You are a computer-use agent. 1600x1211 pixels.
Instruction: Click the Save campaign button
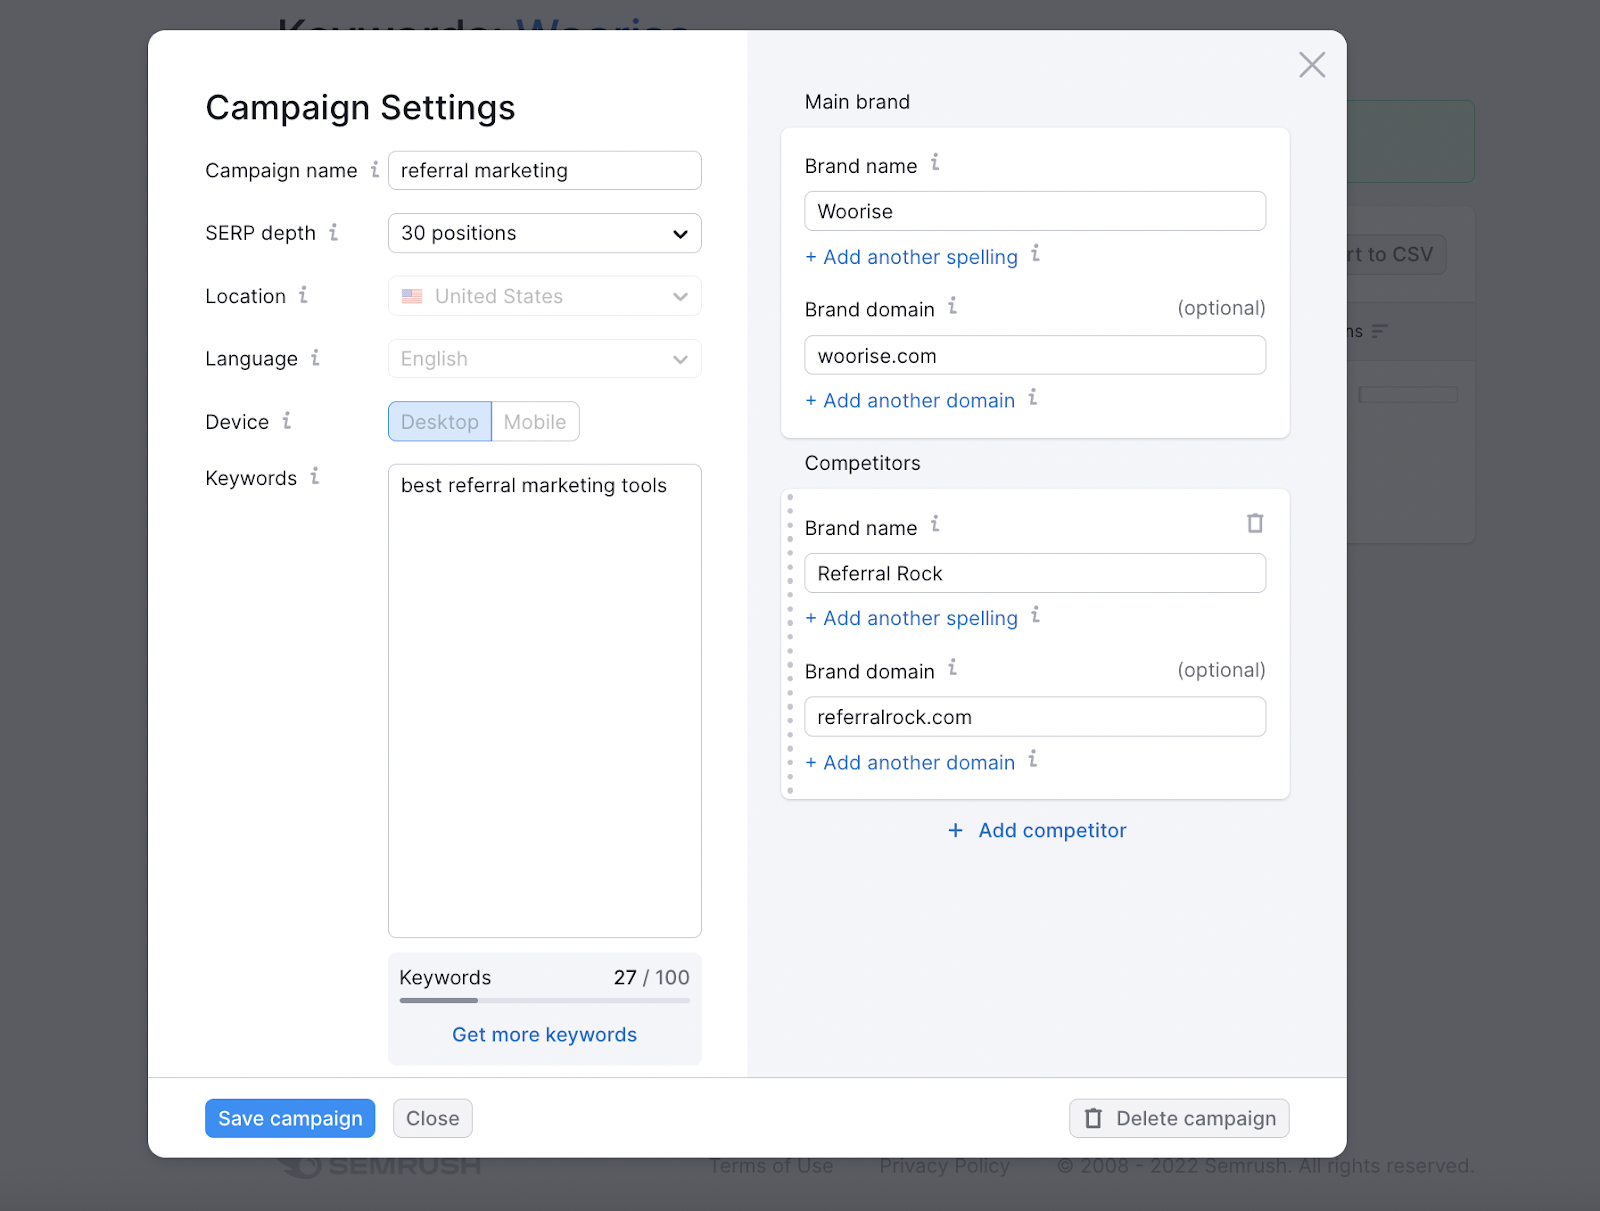pyautogui.click(x=290, y=1118)
